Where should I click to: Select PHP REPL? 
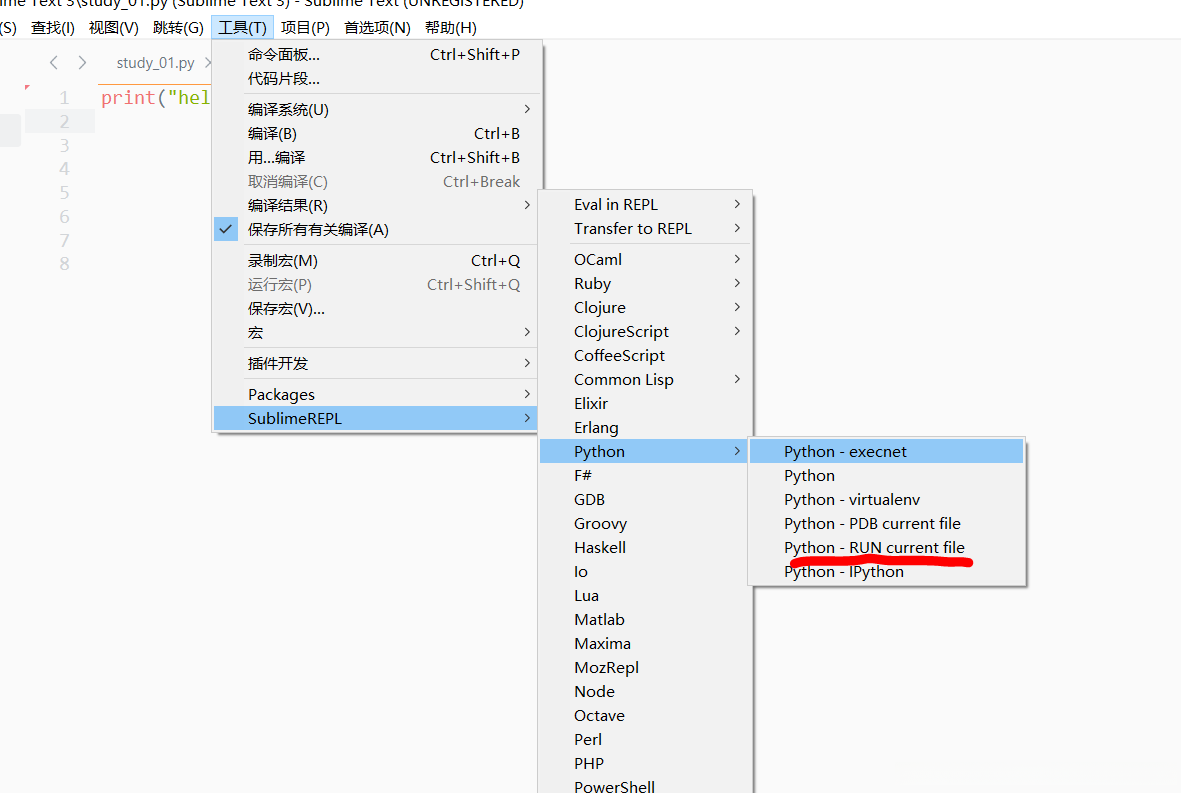pyautogui.click(x=645, y=764)
